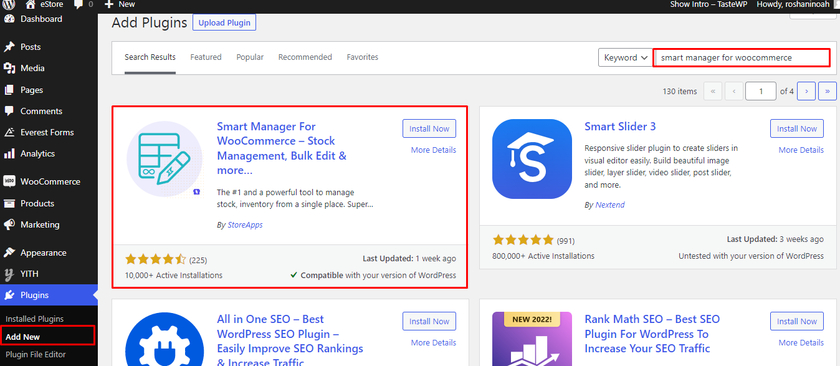Click Smart Manager plugin thumbnail icon
Screen dimensions: 840x366
click(x=164, y=159)
